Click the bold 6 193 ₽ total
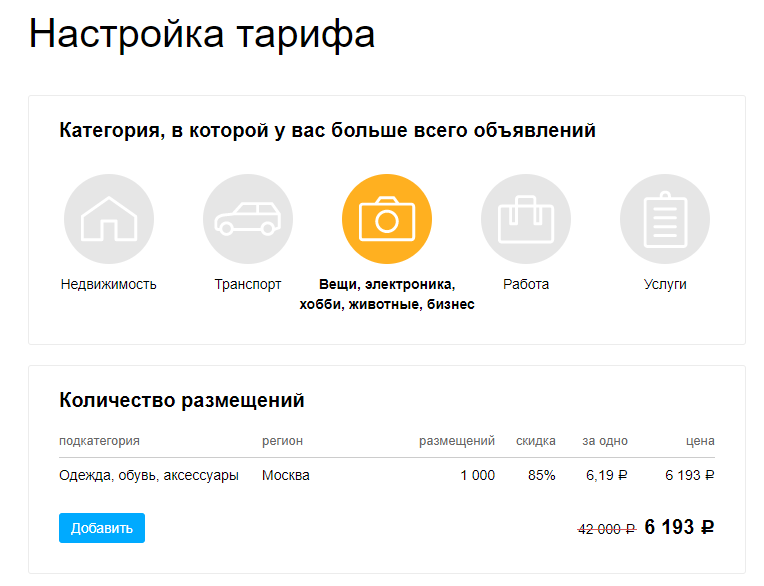The height and width of the screenshot is (586, 764). pos(679,527)
